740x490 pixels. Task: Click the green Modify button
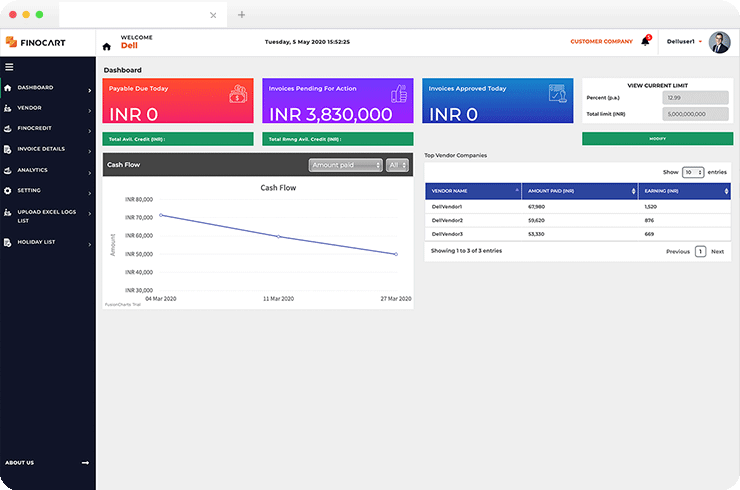click(657, 139)
